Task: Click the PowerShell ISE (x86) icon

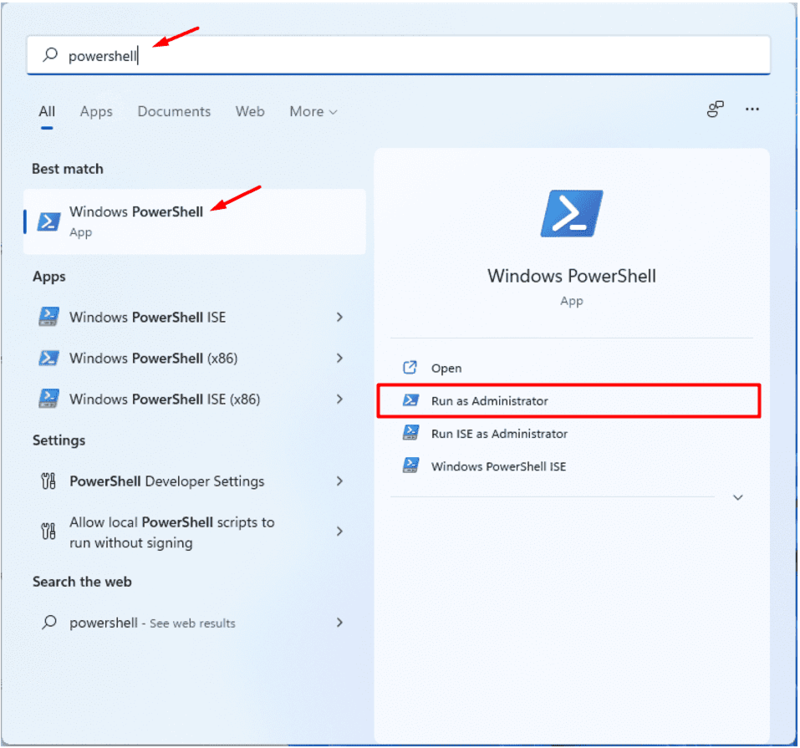Action: point(48,398)
